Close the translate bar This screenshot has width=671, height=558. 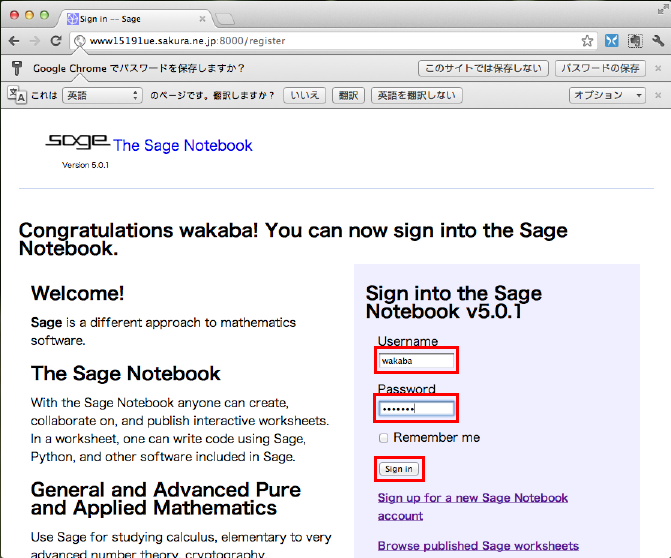click(x=659, y=95)
